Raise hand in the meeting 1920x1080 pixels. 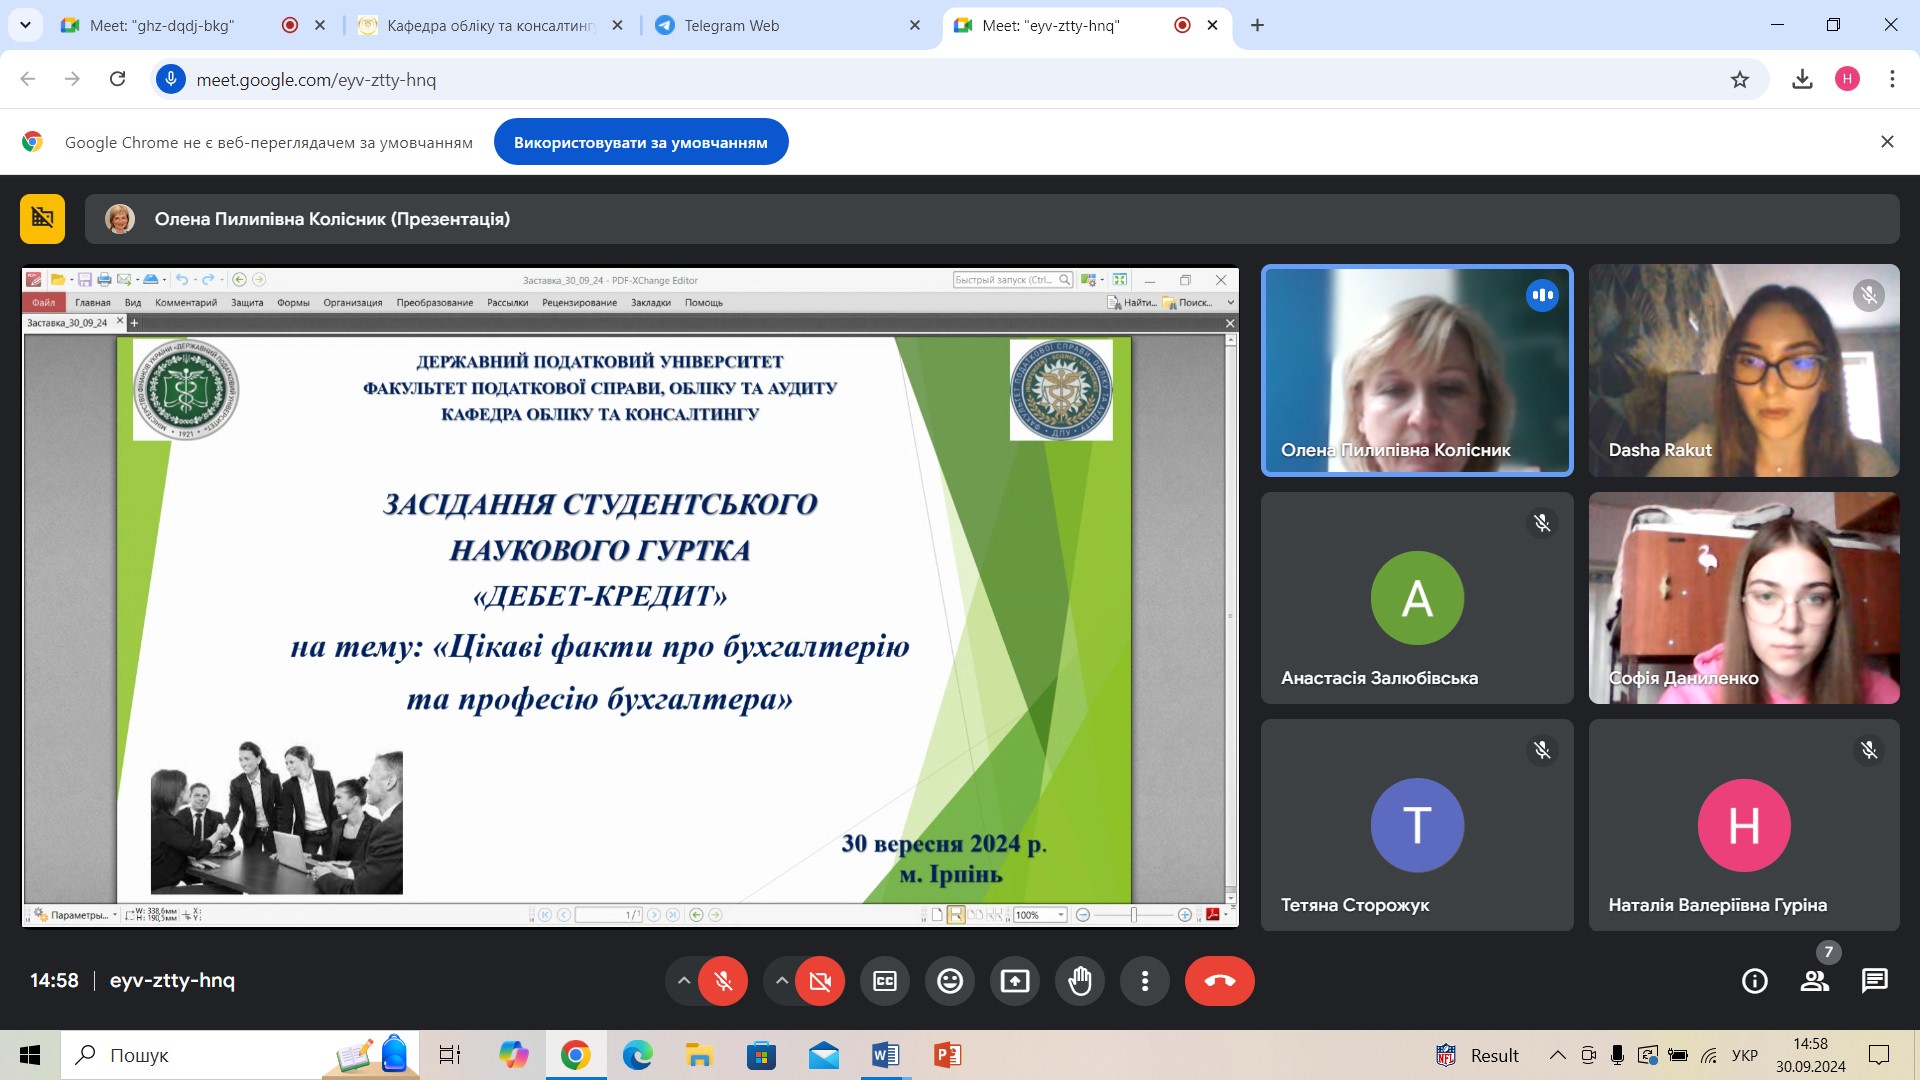1080,981
